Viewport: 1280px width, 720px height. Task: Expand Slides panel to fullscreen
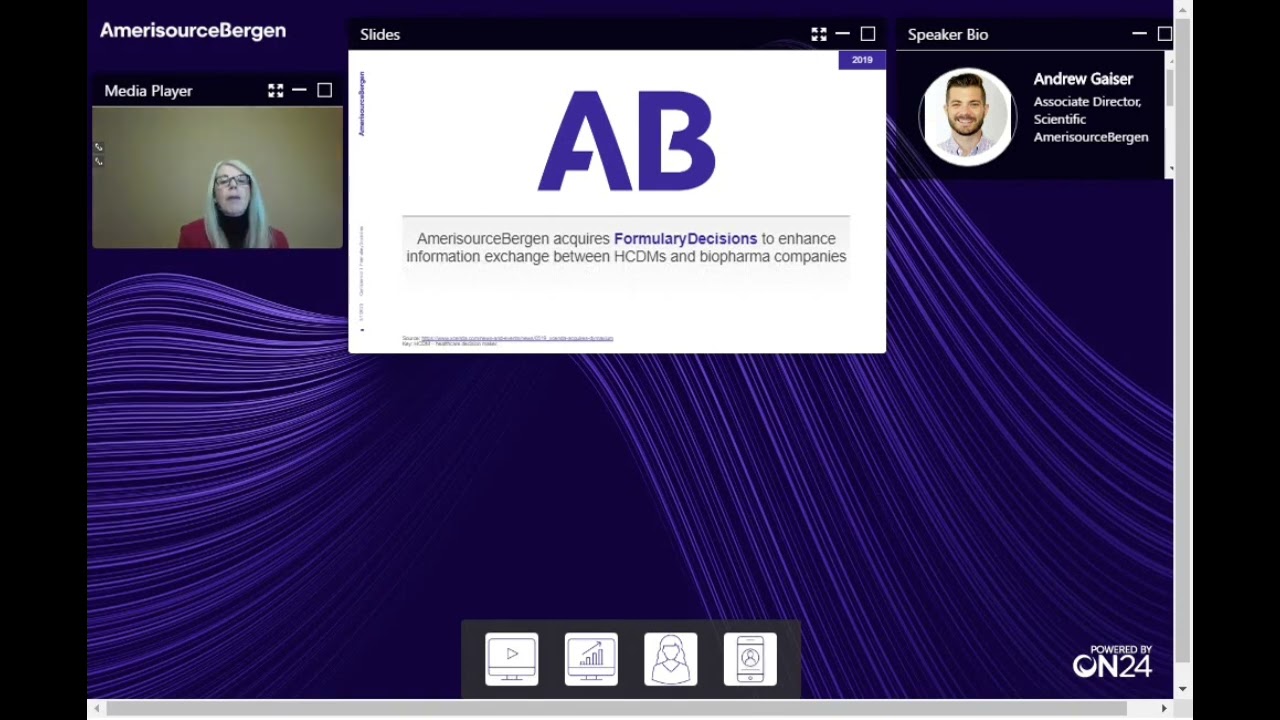click(819, 34)
